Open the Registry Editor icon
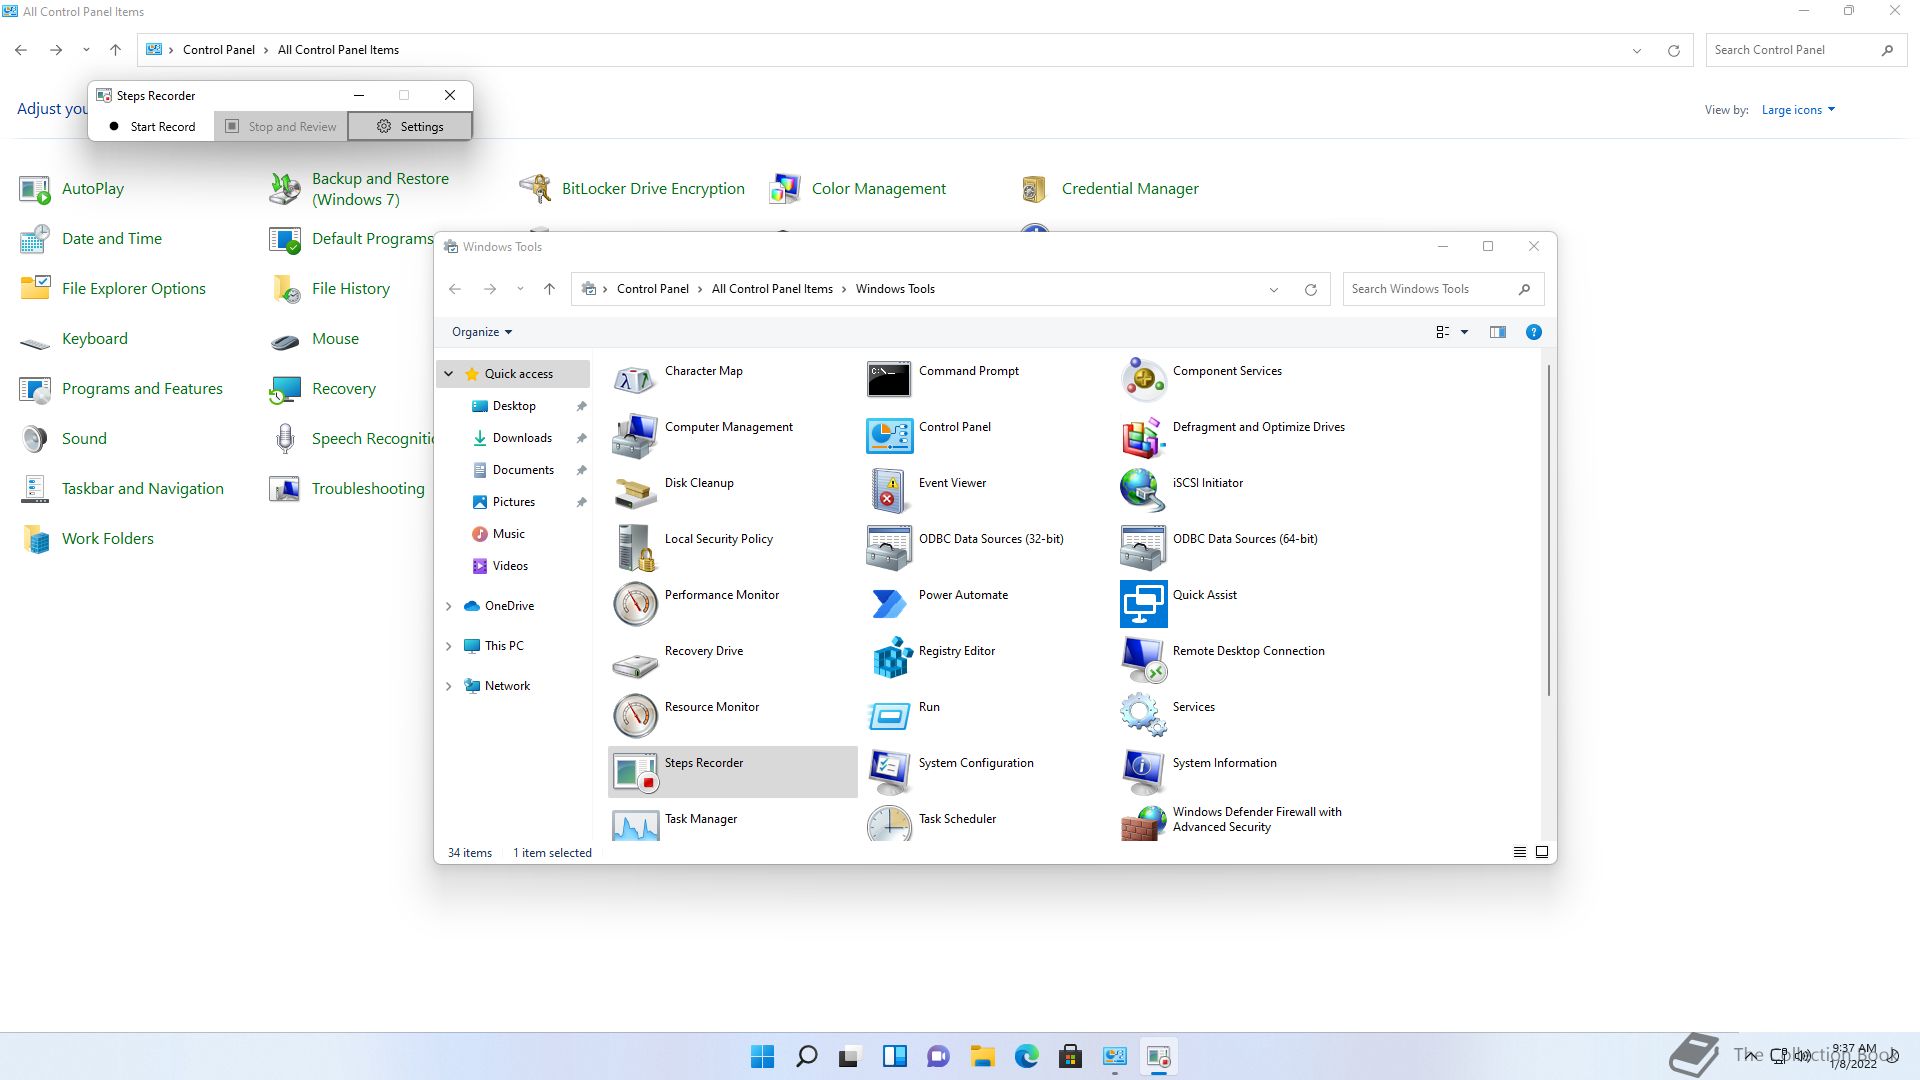The image size is (1920, 1080). pyautogui.click(x=890, y=658)
